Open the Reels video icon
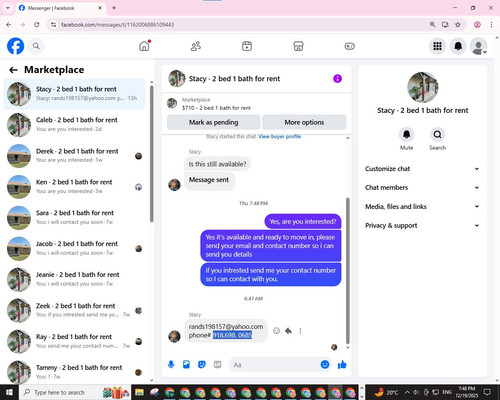The image size is (500, 400). [x=247, y=46]
